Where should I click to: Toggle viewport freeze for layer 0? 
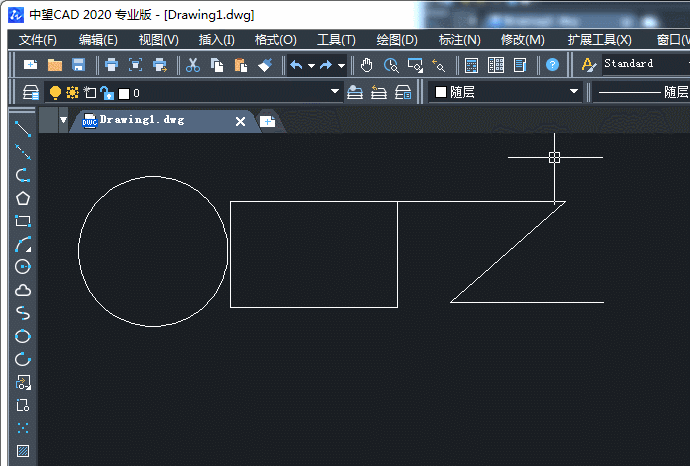[x=90, y=92]
